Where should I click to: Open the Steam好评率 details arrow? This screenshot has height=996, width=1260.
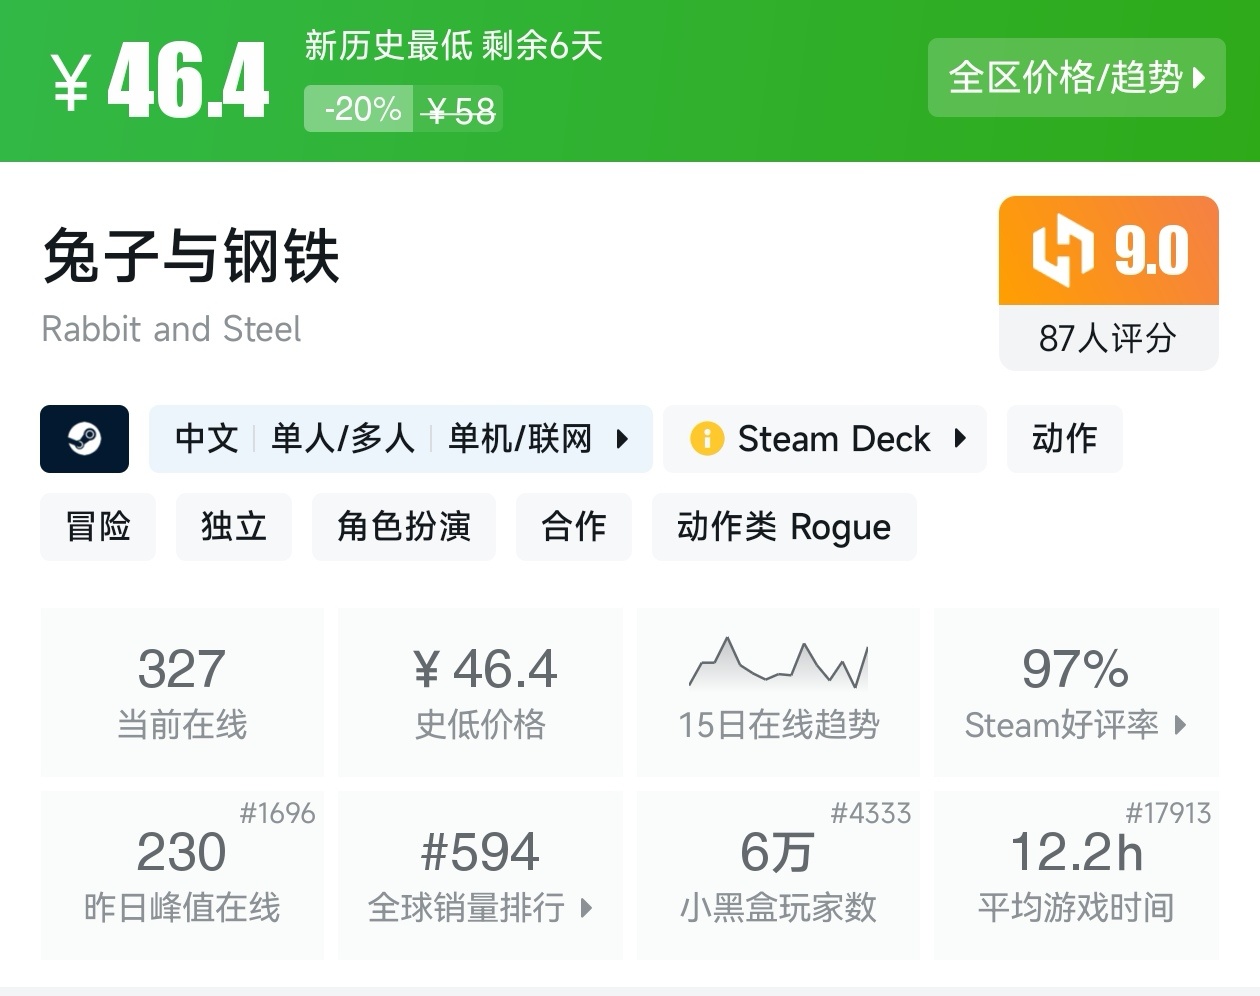point(1181,725)
